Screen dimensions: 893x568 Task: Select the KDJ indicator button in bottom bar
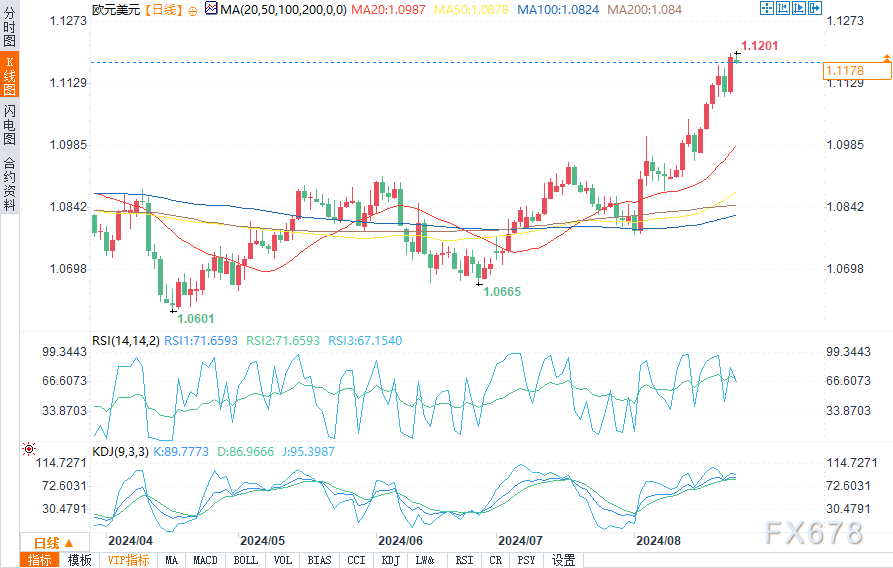tap(390, 560)
